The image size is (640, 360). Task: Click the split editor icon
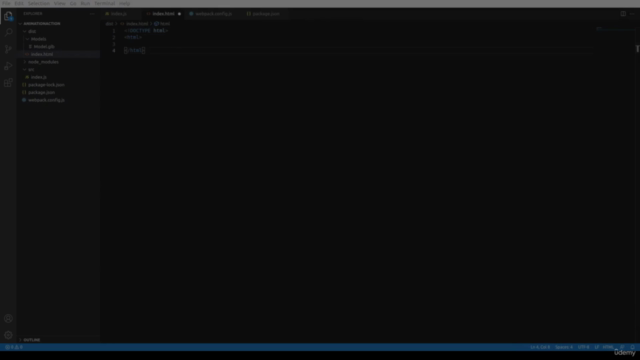[x=623, y=14]
